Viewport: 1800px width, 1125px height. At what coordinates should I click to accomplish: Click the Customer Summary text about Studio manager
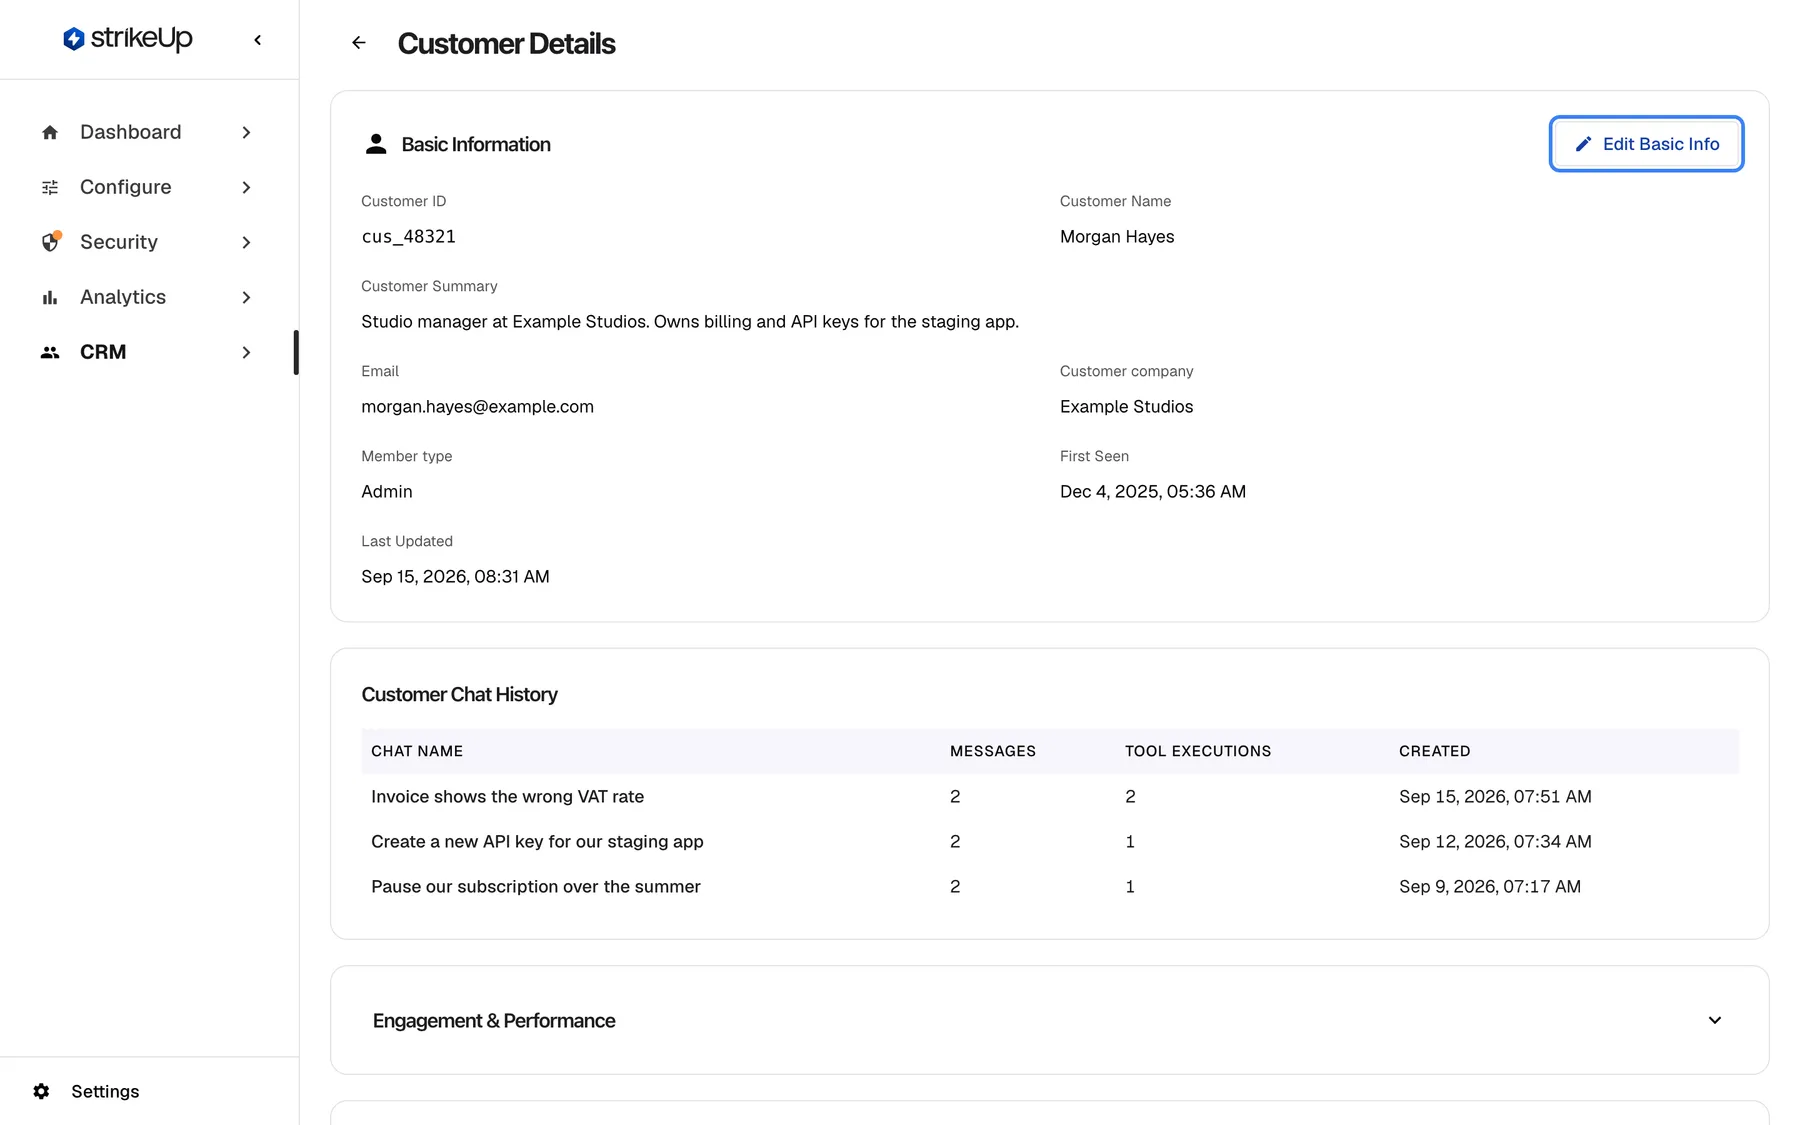[x=690, y=322]
